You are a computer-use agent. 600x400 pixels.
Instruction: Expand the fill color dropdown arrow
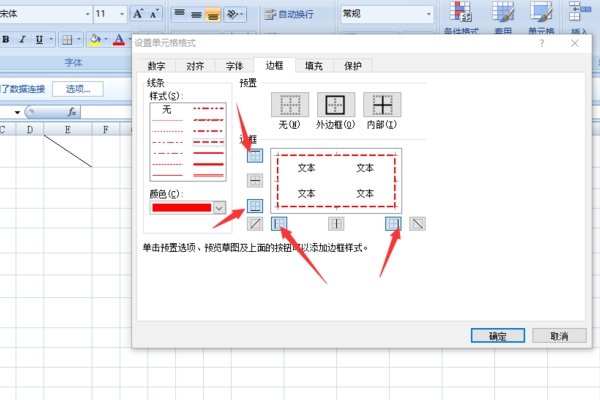tap(106, 39)
